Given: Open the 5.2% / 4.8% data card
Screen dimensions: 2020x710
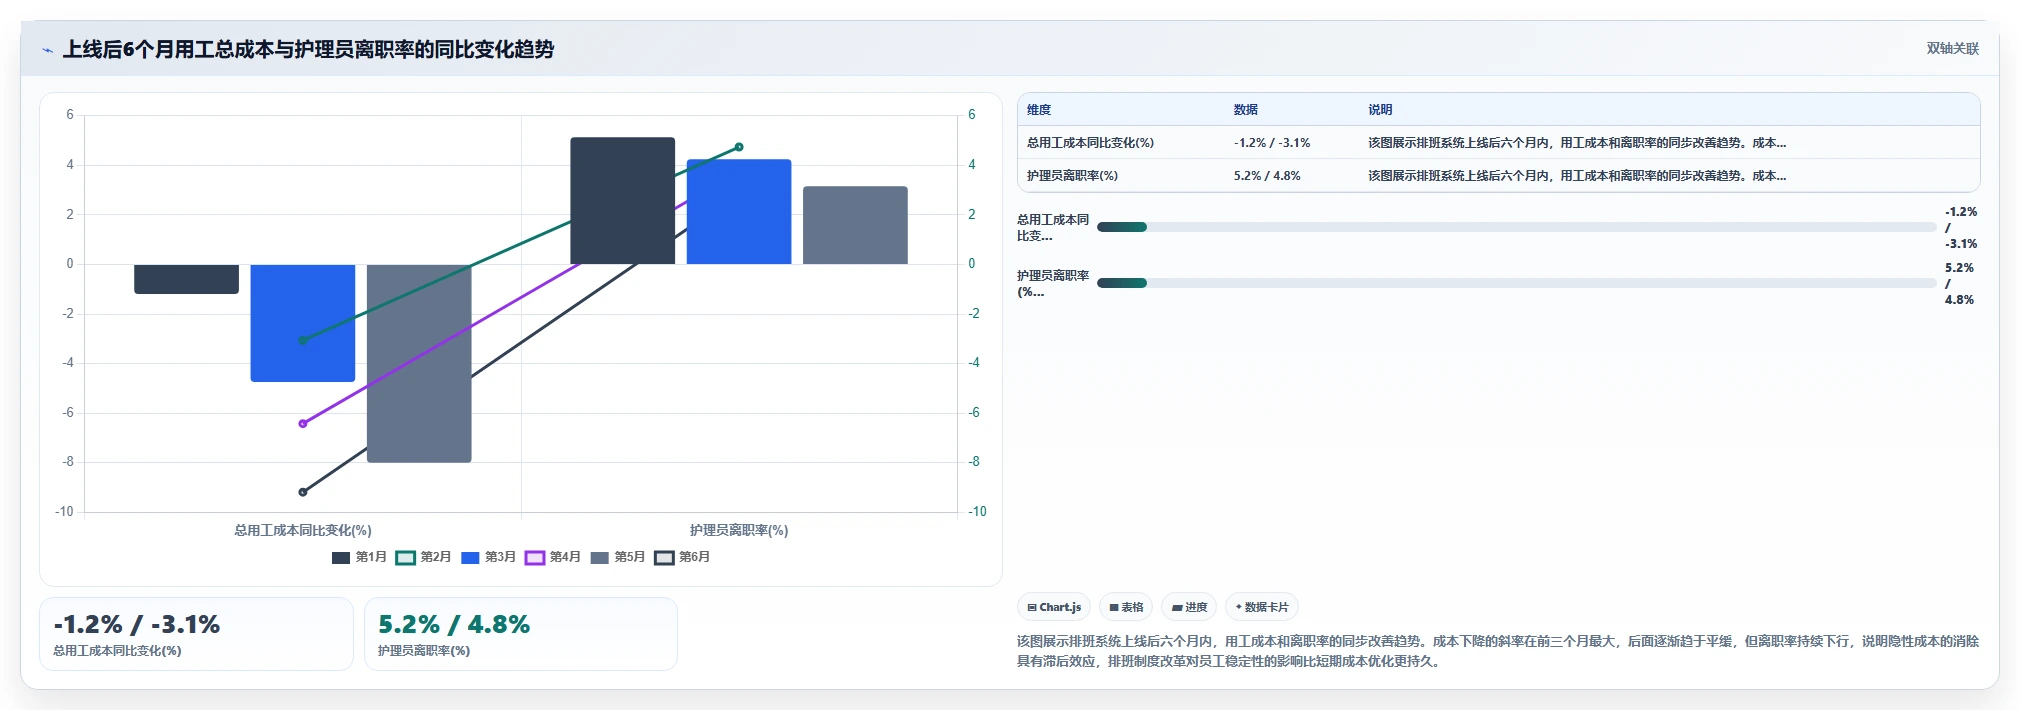Looking at the screenshot, I should click(521, 634).
